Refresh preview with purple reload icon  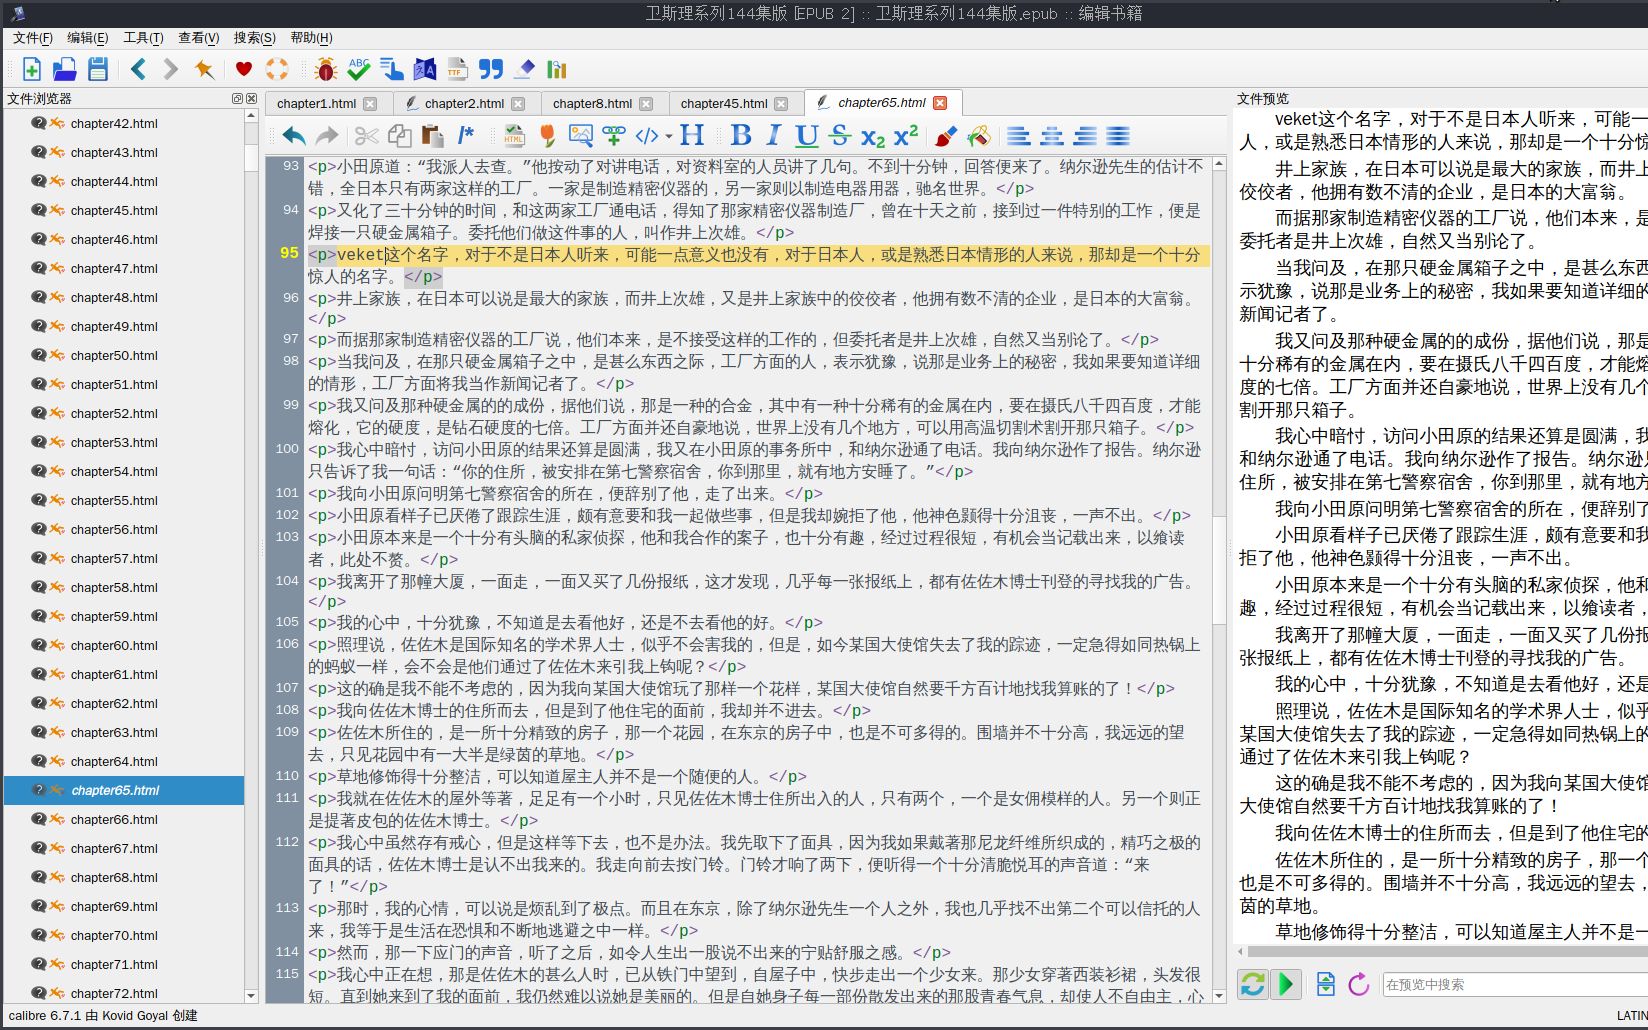point(1358,984)
